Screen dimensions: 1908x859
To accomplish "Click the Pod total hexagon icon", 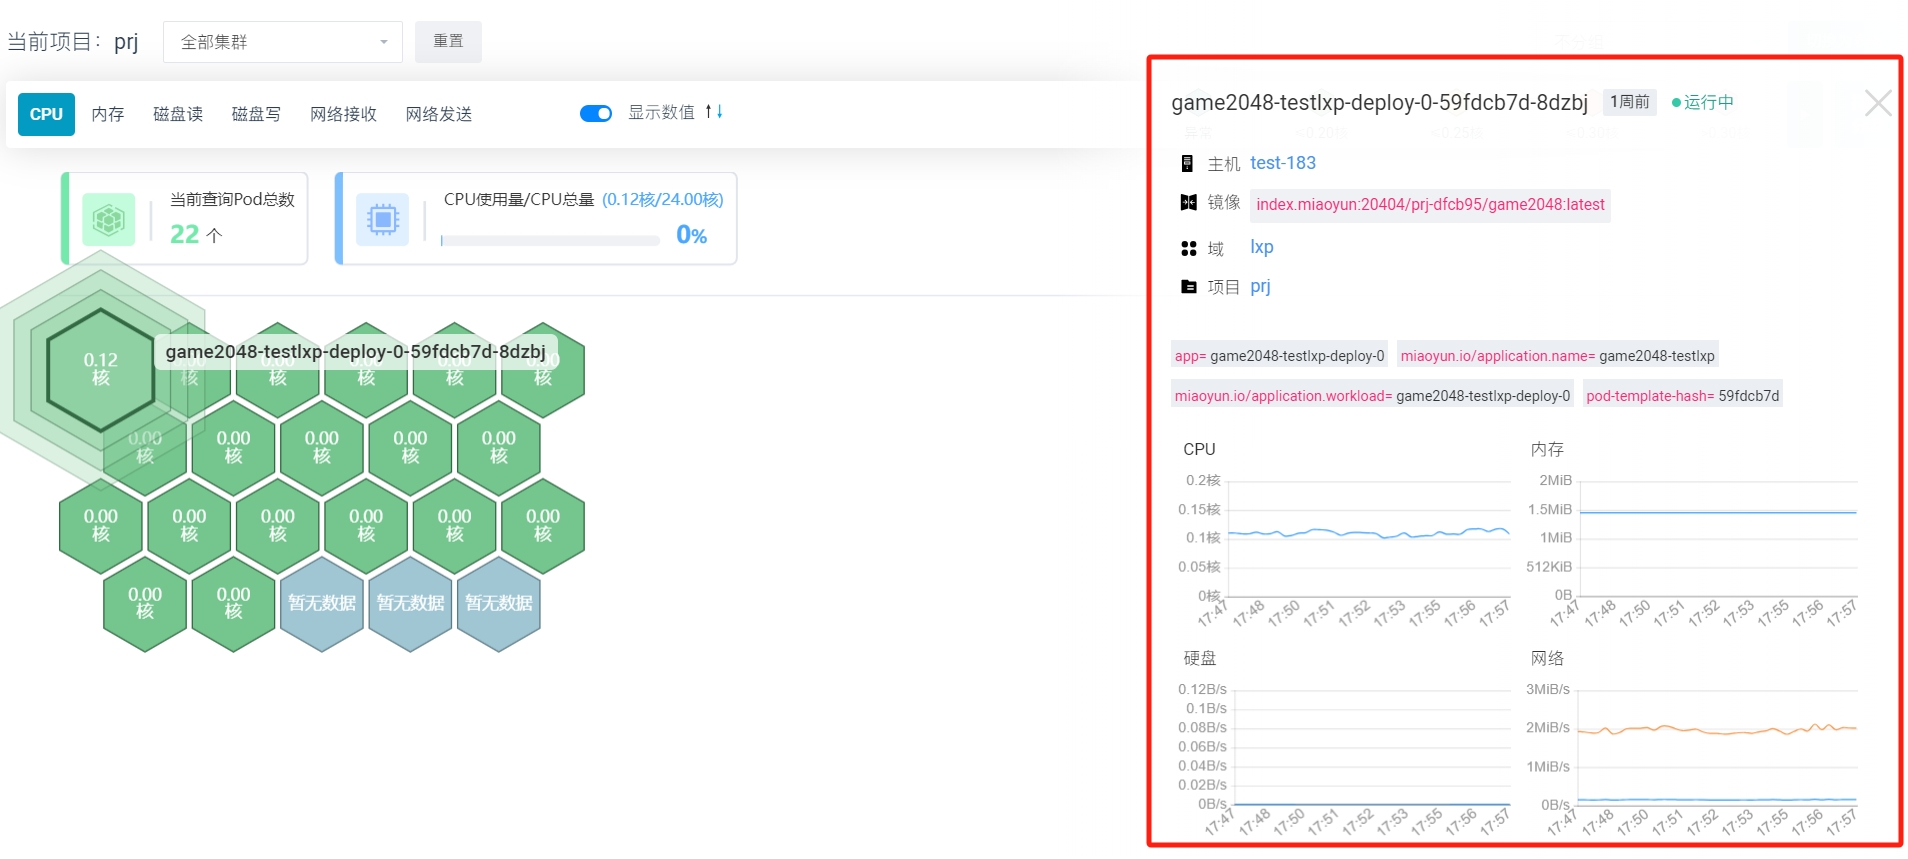I will tap(108, 219).
